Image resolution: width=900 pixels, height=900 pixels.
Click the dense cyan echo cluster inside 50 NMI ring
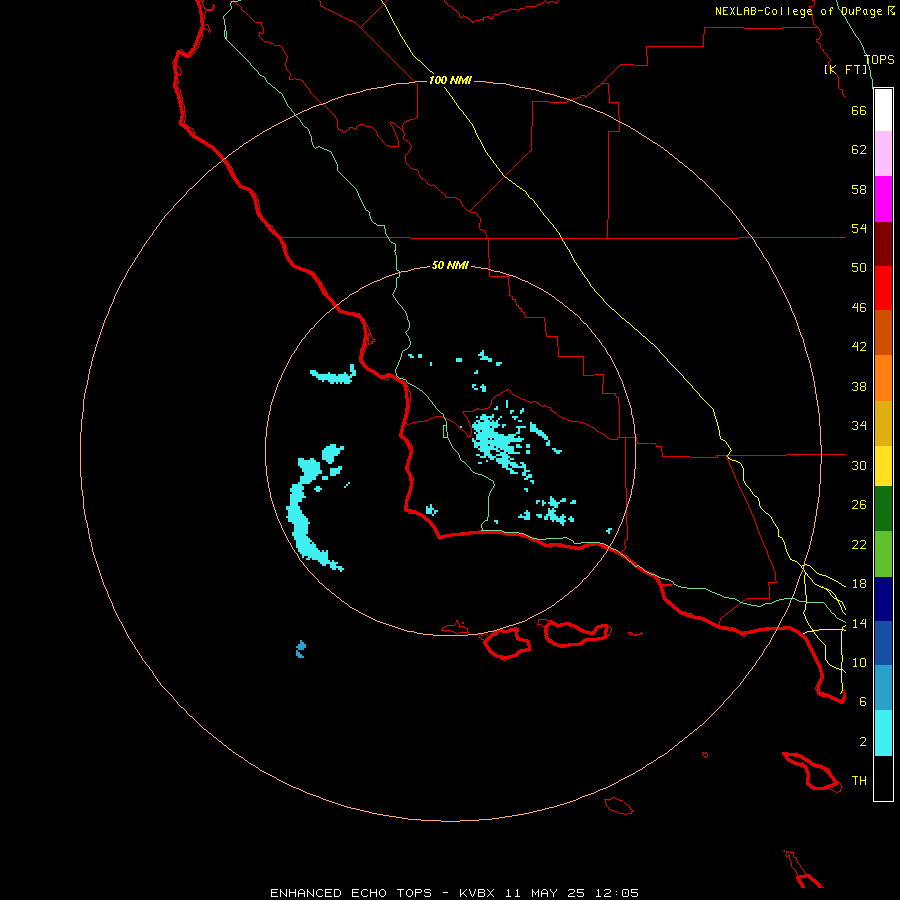point(498,442)
